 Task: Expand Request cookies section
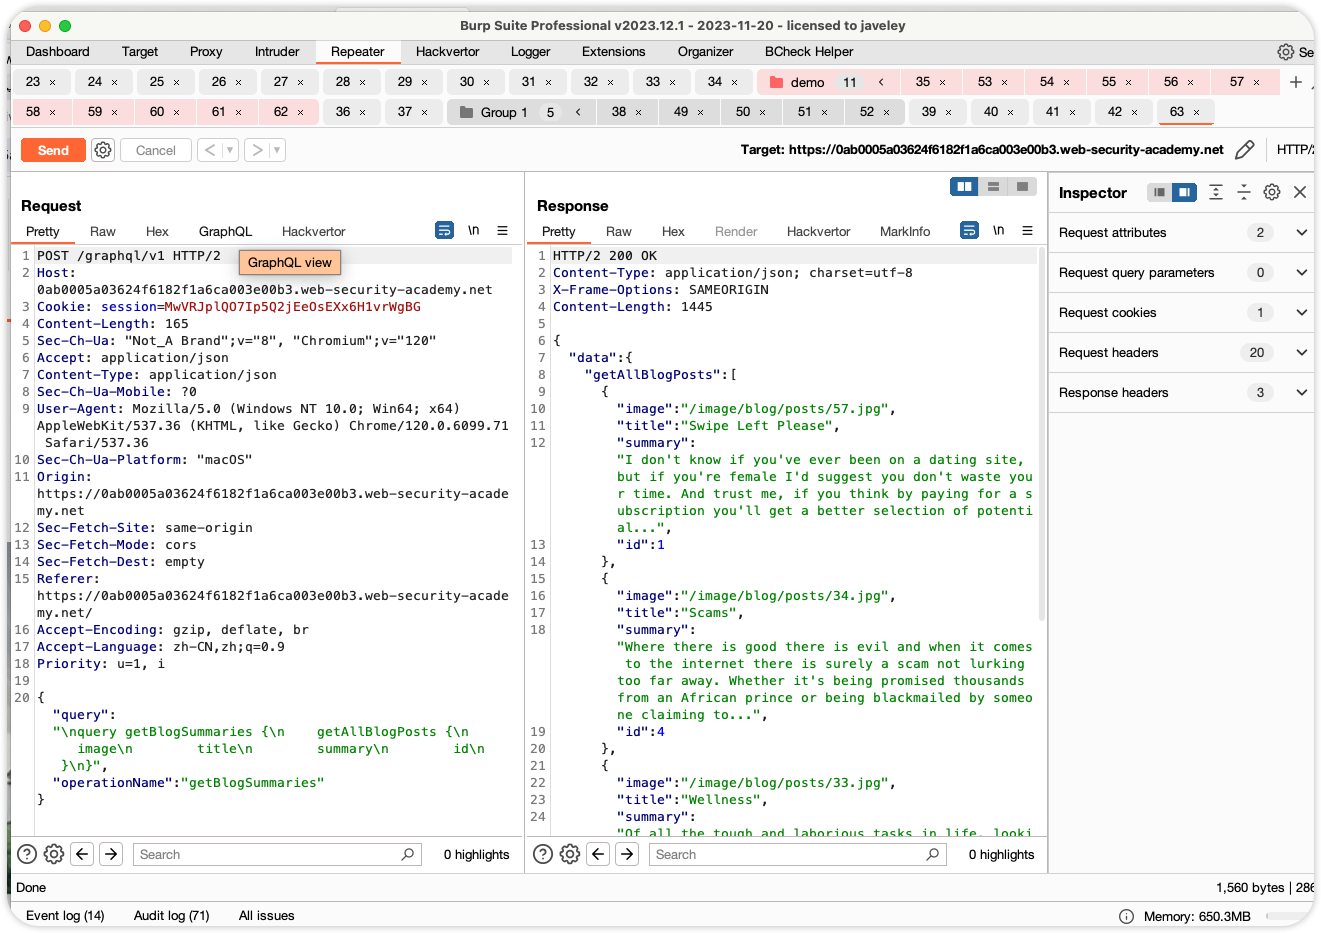(1301, 312)
